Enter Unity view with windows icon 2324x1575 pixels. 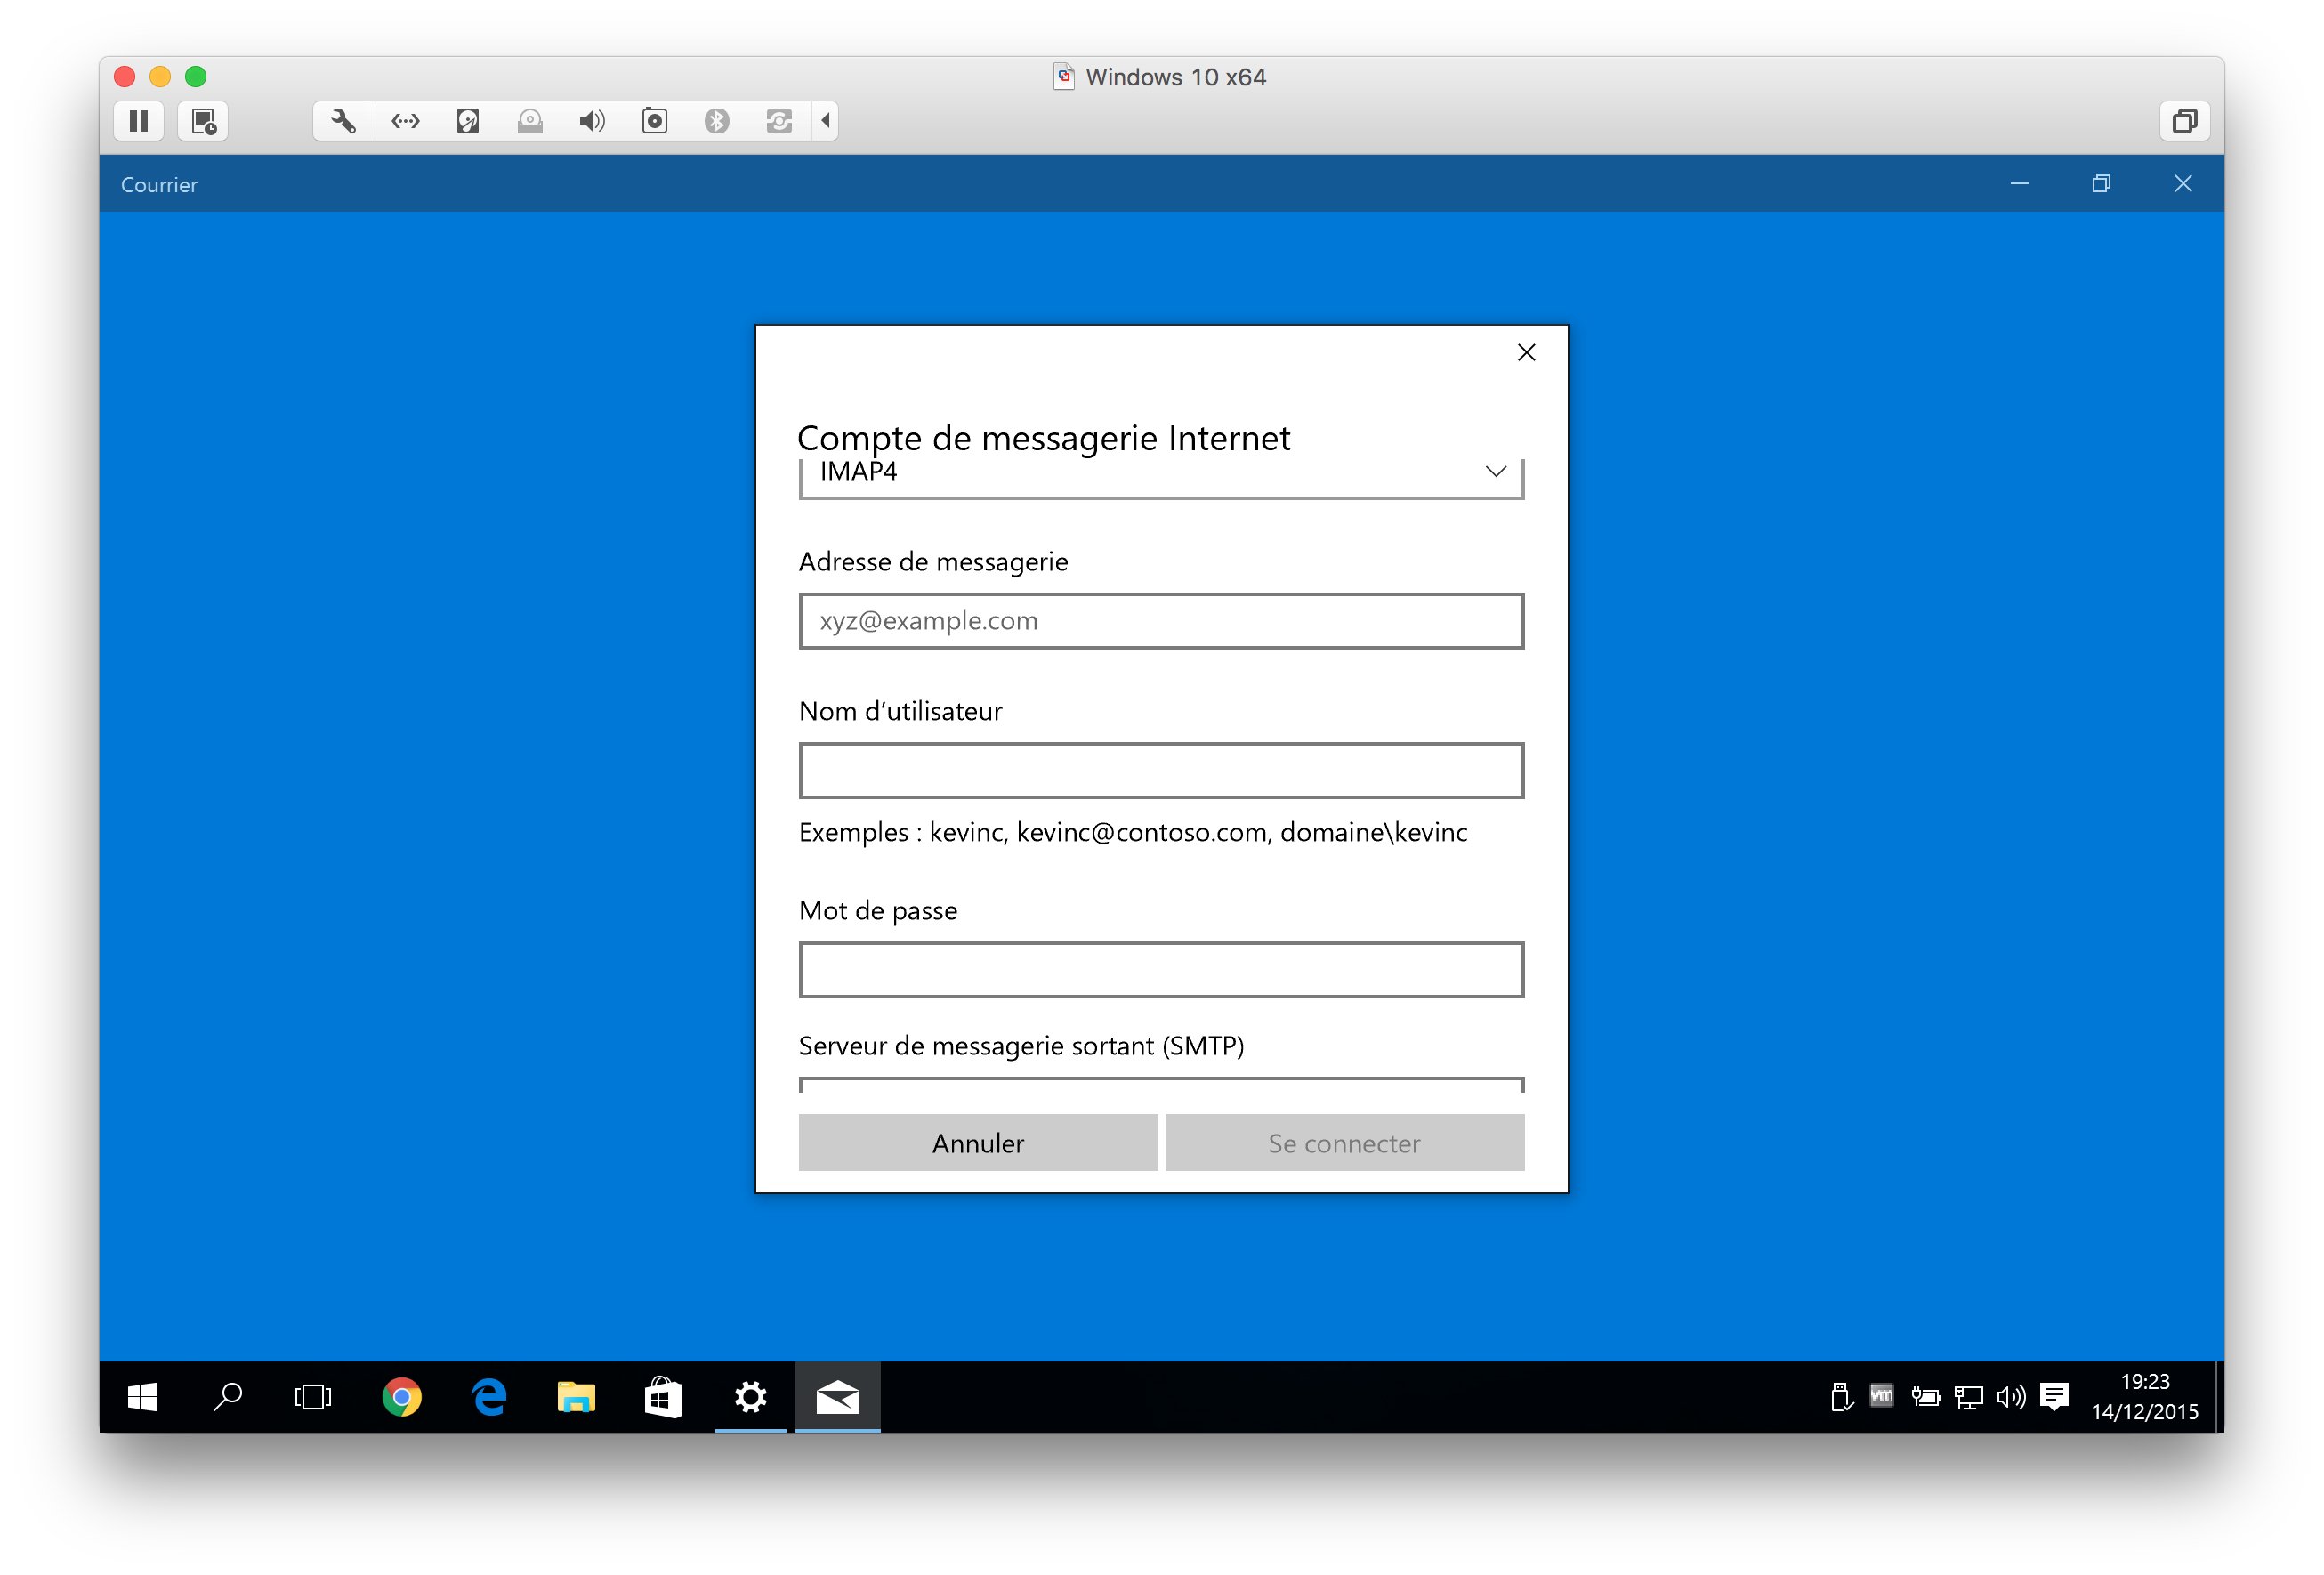[2184, 121]
